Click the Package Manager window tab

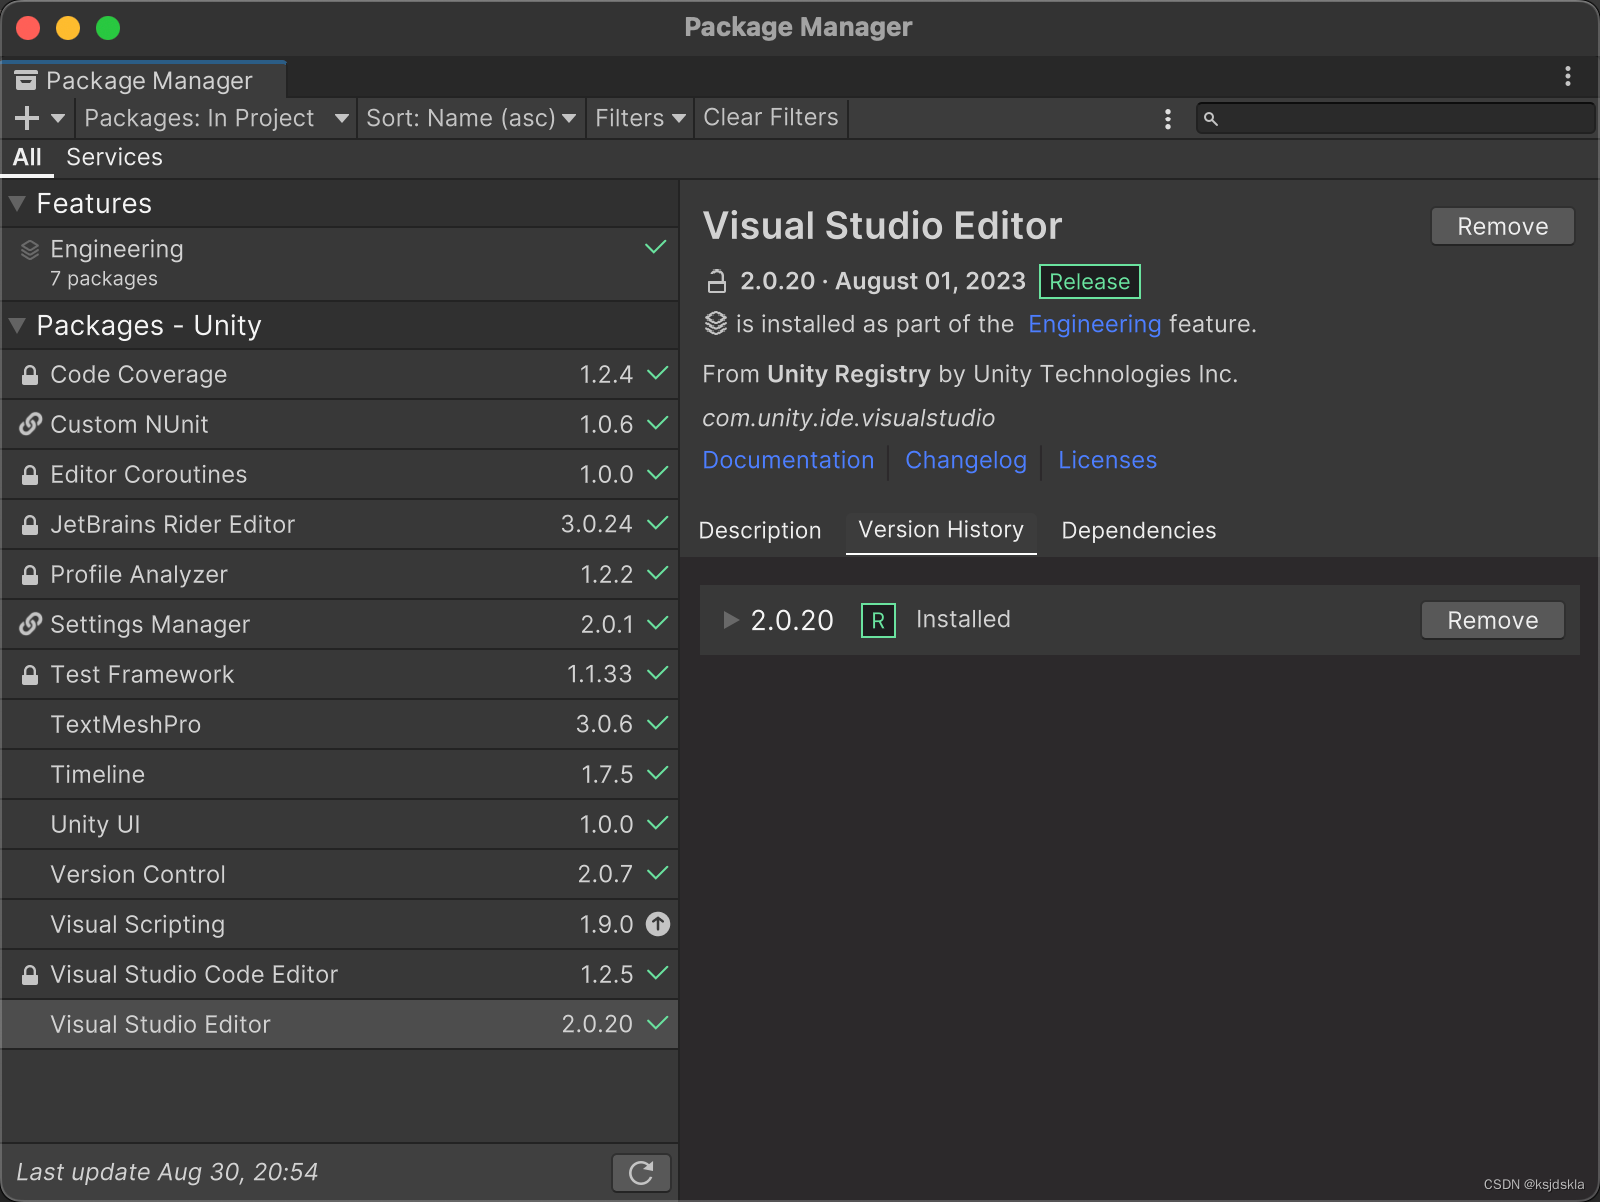pos(144,80)
